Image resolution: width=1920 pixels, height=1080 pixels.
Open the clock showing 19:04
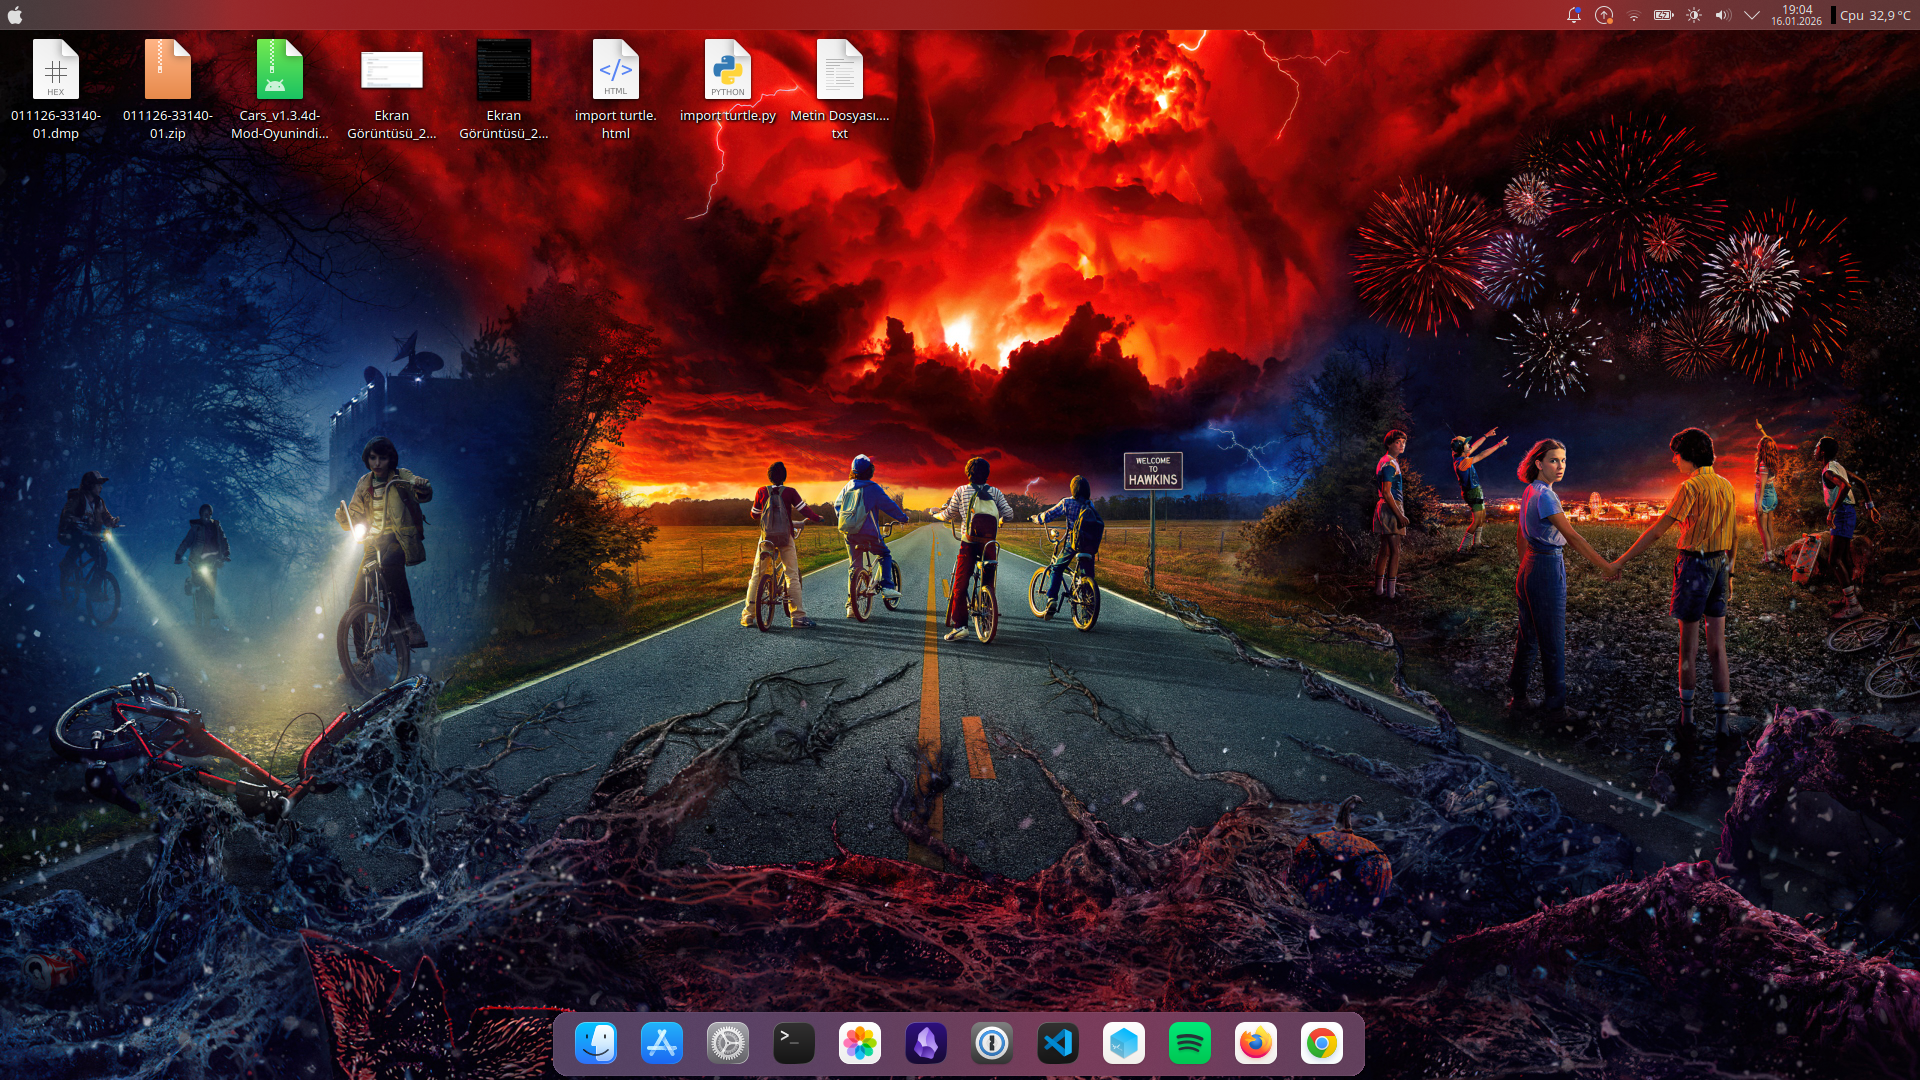(1797, 15)
